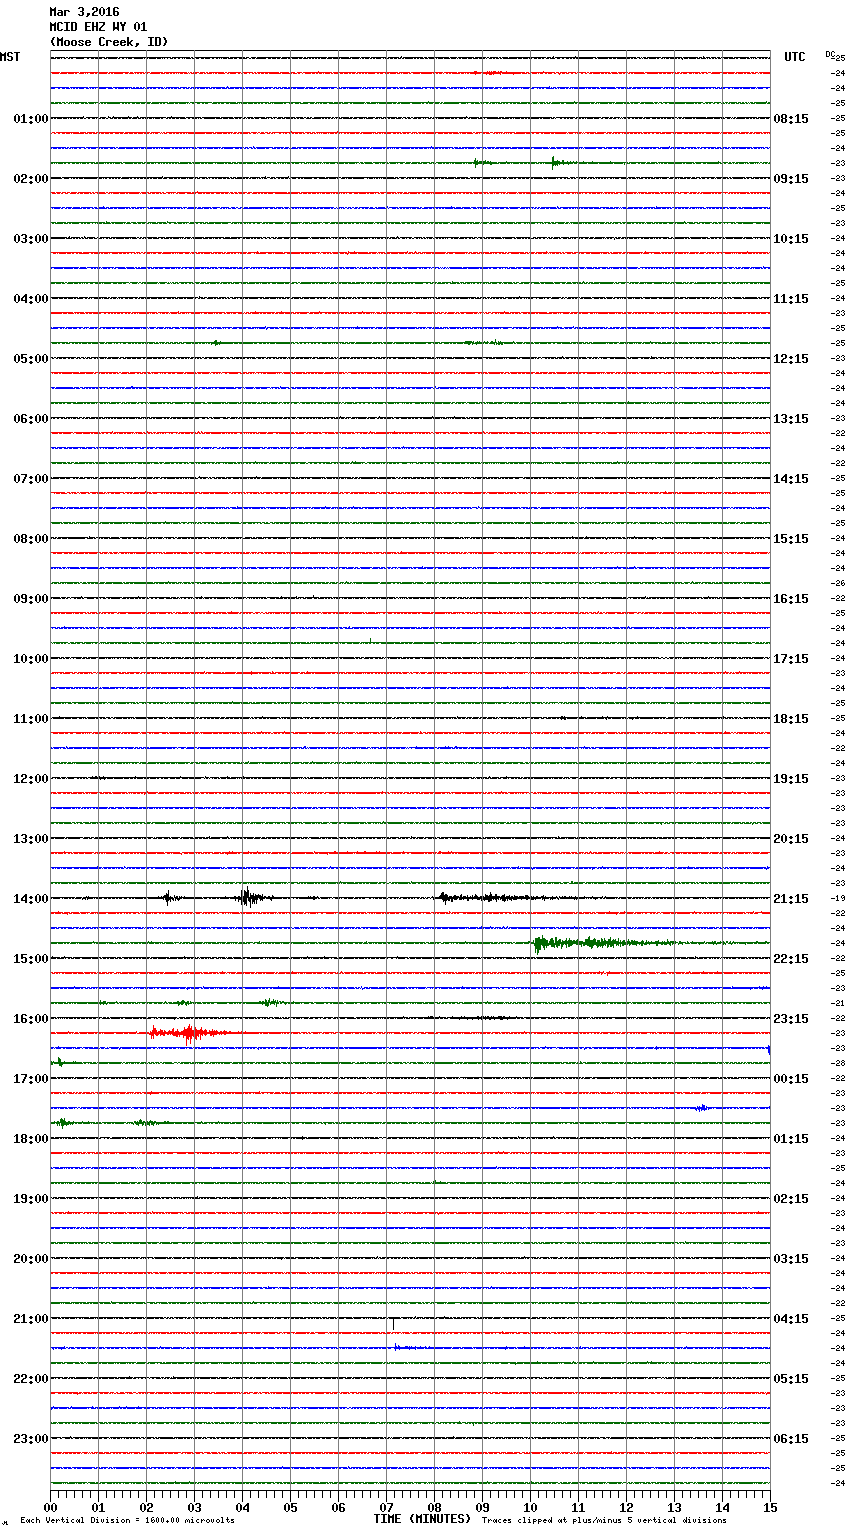Click the '14:00' MST time label
Screen dimensions: 850x1534
[31, 899]
